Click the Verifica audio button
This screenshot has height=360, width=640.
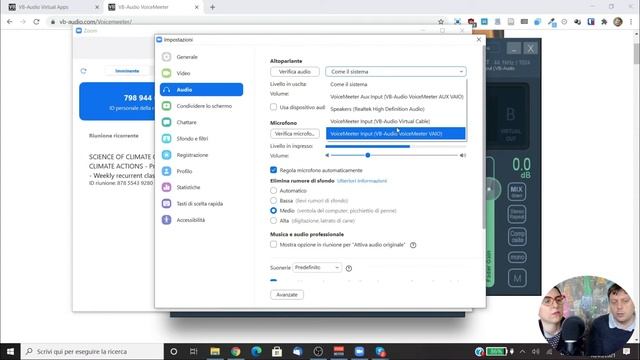(x=295, y=71)
